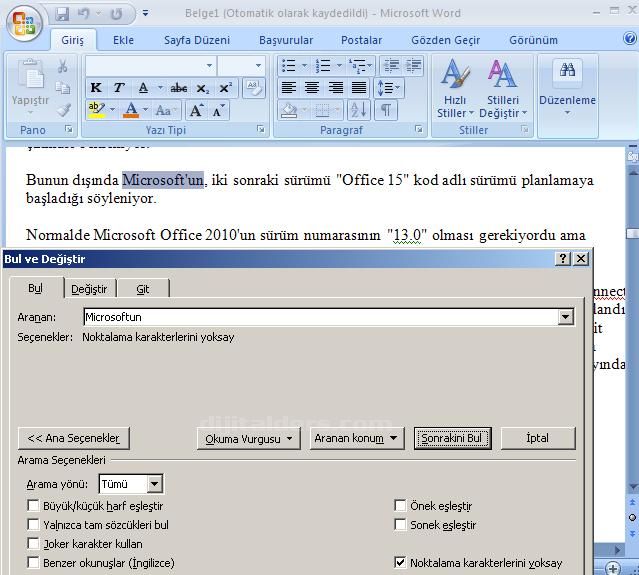Click the Italic (T) formatting icon

[x=119, y=88]
